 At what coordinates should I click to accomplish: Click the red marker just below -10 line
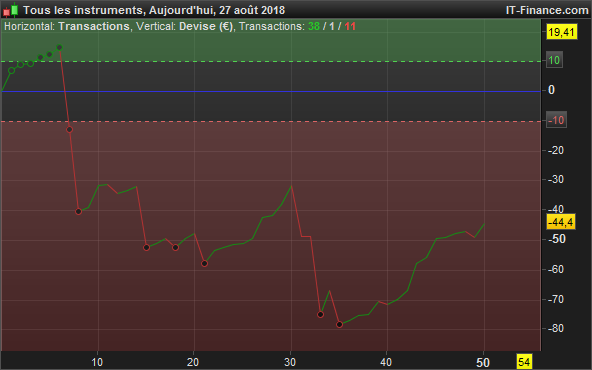point(69,130)
